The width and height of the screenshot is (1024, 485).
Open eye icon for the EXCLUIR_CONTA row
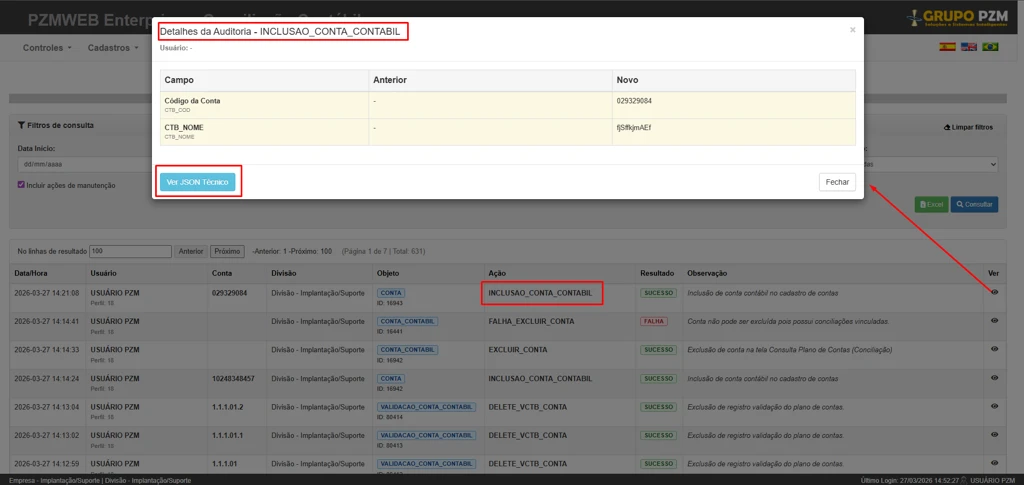click(994, 350)
